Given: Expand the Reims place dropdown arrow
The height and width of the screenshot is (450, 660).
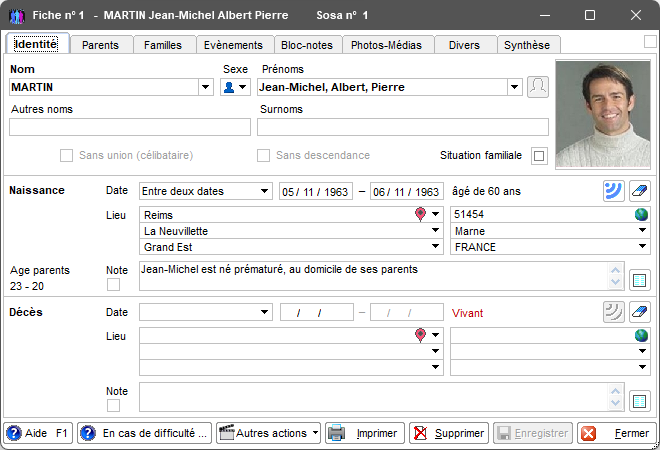Looking at the screenshot, I should click(x=436, y=214).
